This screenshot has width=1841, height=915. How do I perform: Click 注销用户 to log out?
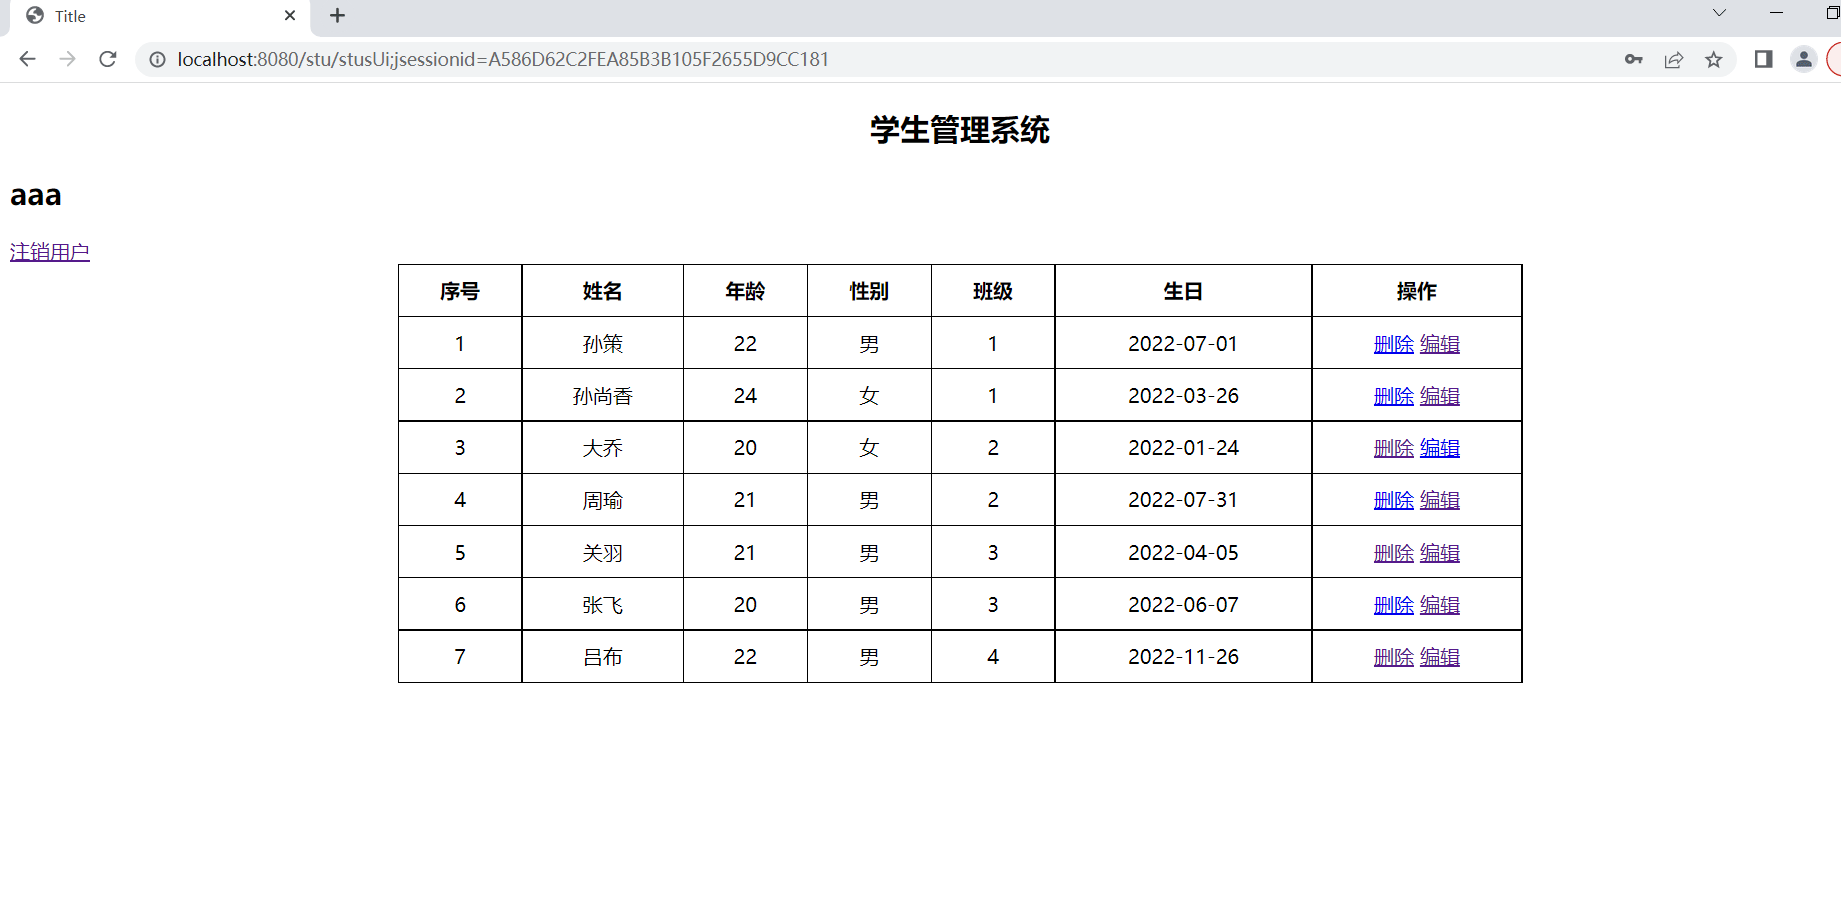point(49,251)
